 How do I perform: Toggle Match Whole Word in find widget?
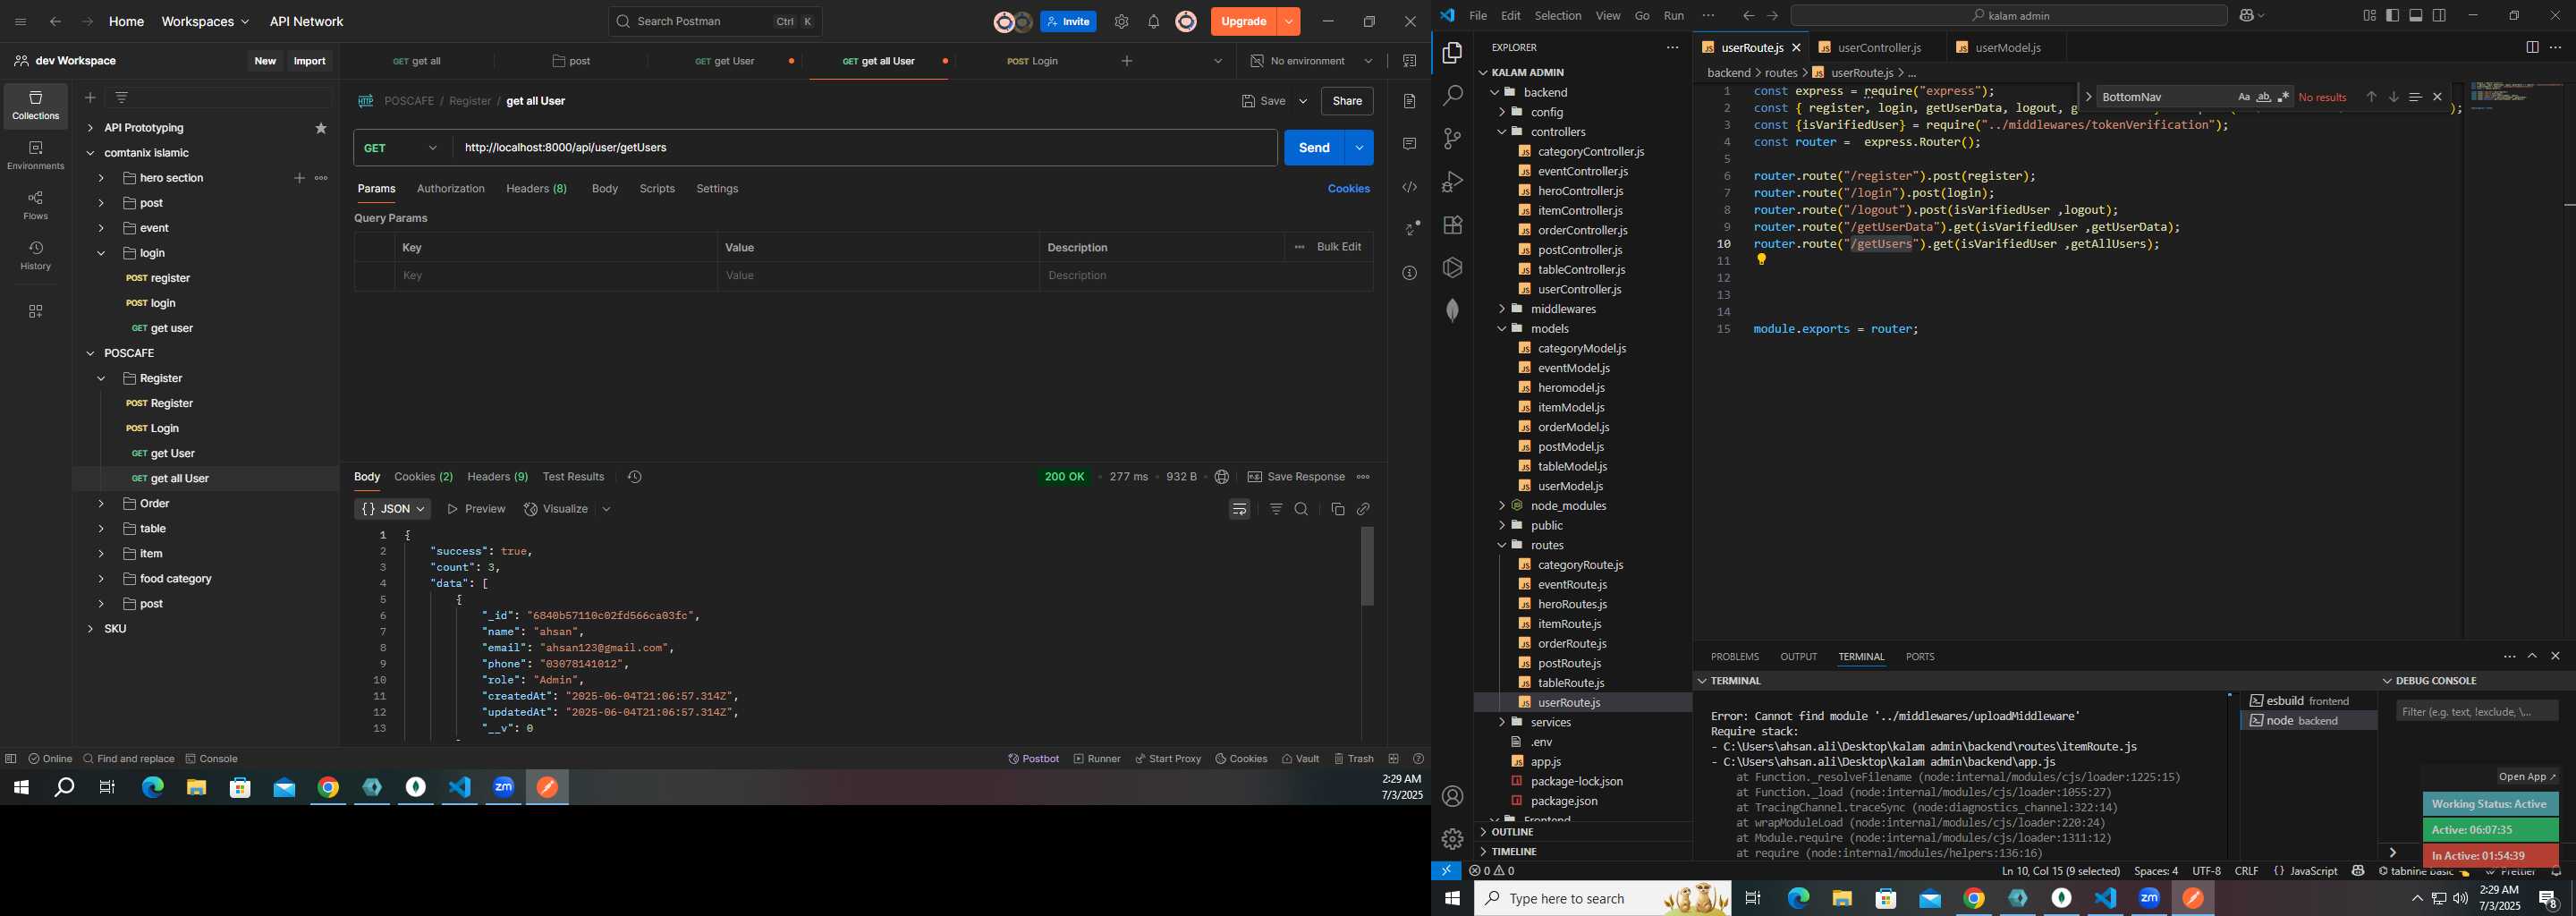(x=2264, y=97)
